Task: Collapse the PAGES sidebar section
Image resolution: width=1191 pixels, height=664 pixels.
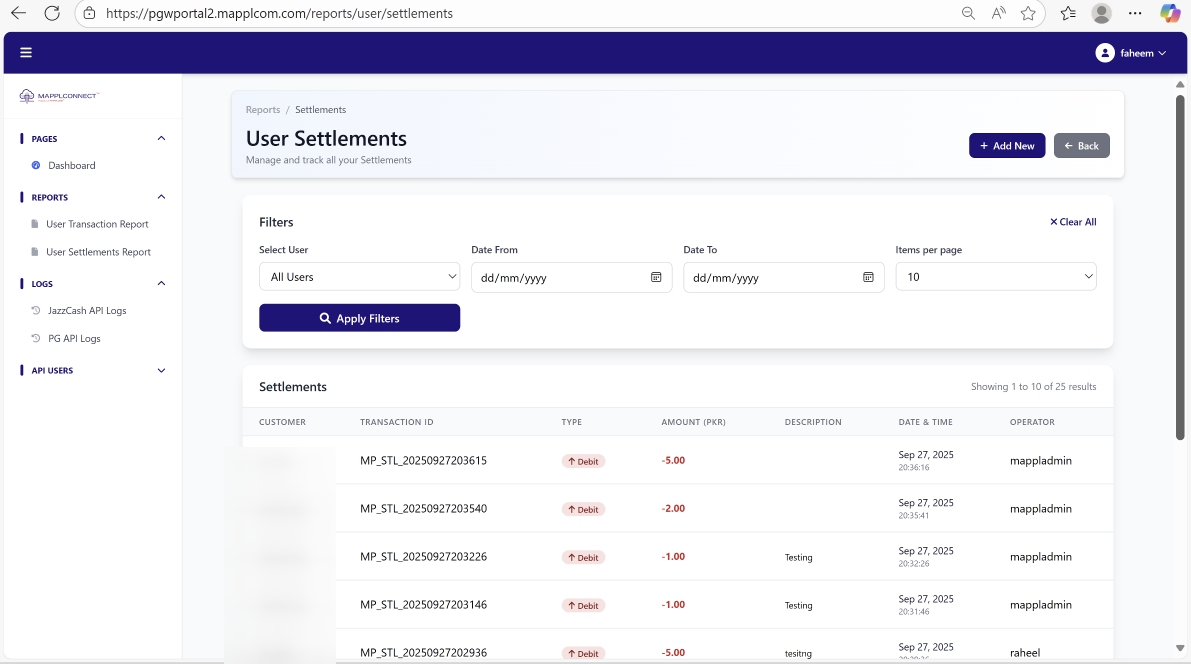Action: coord(162,139)
